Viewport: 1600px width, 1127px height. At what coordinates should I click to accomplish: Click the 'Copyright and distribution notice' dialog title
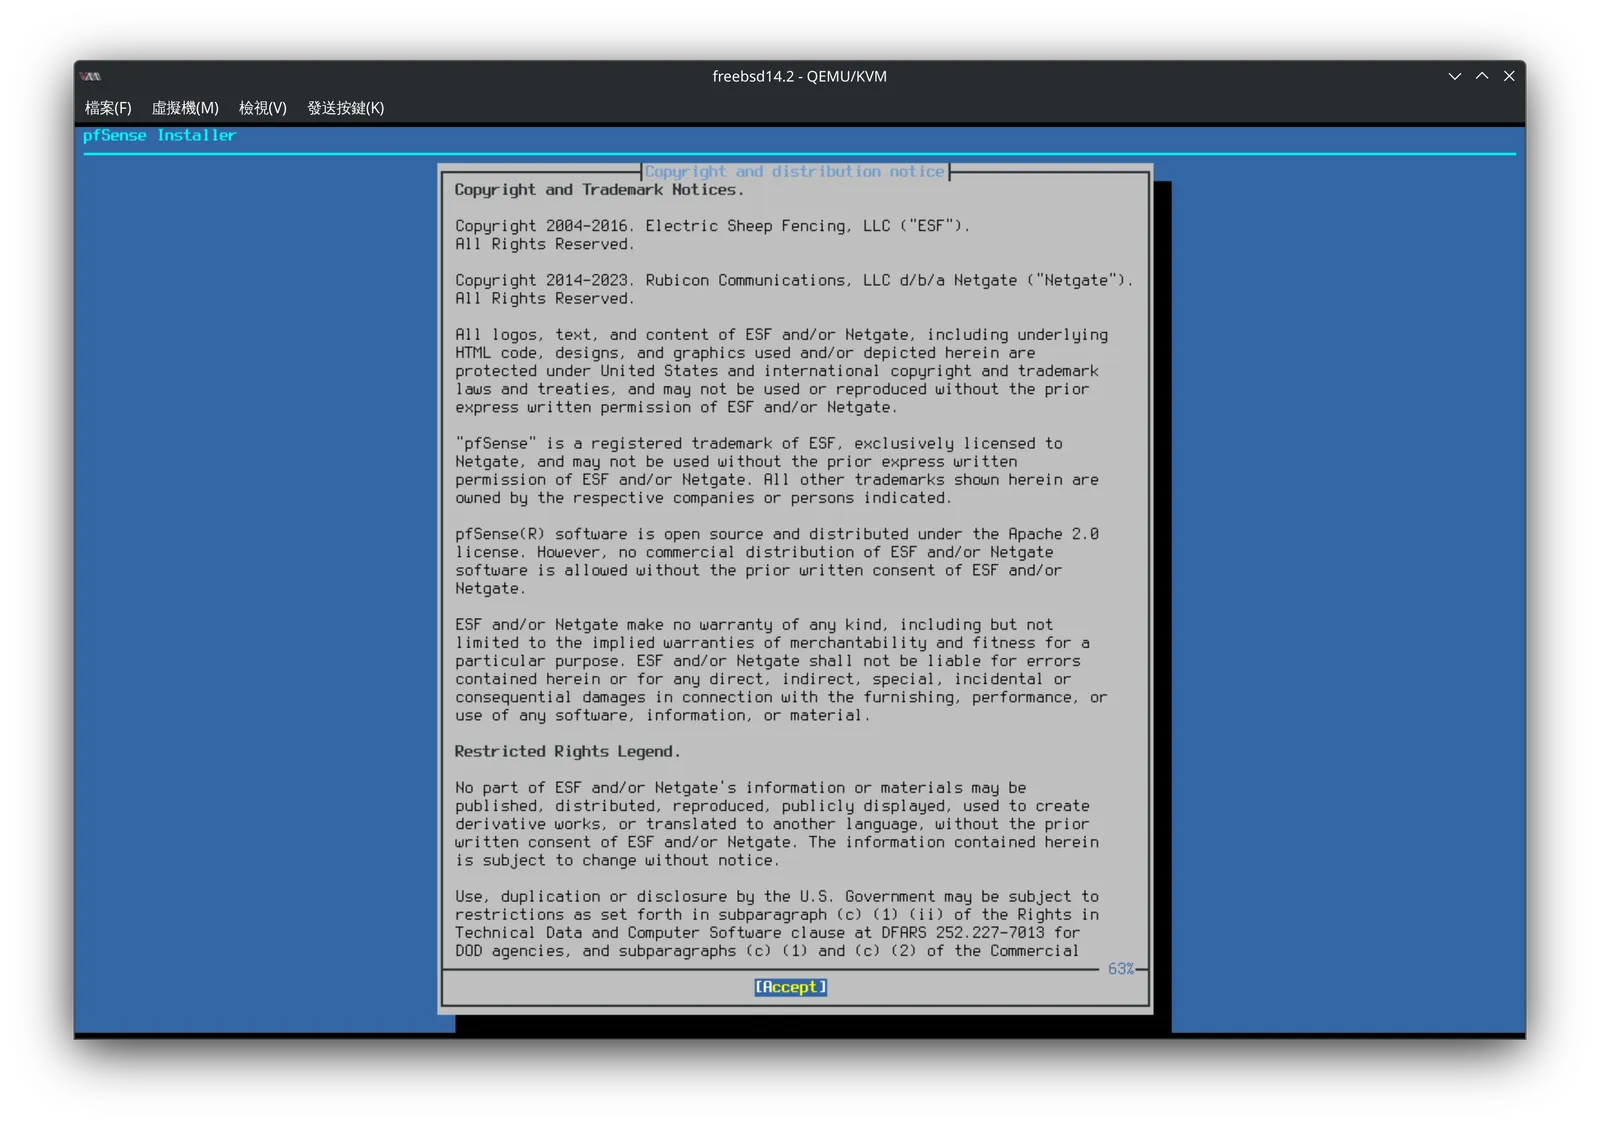click(x=794, y=172)
